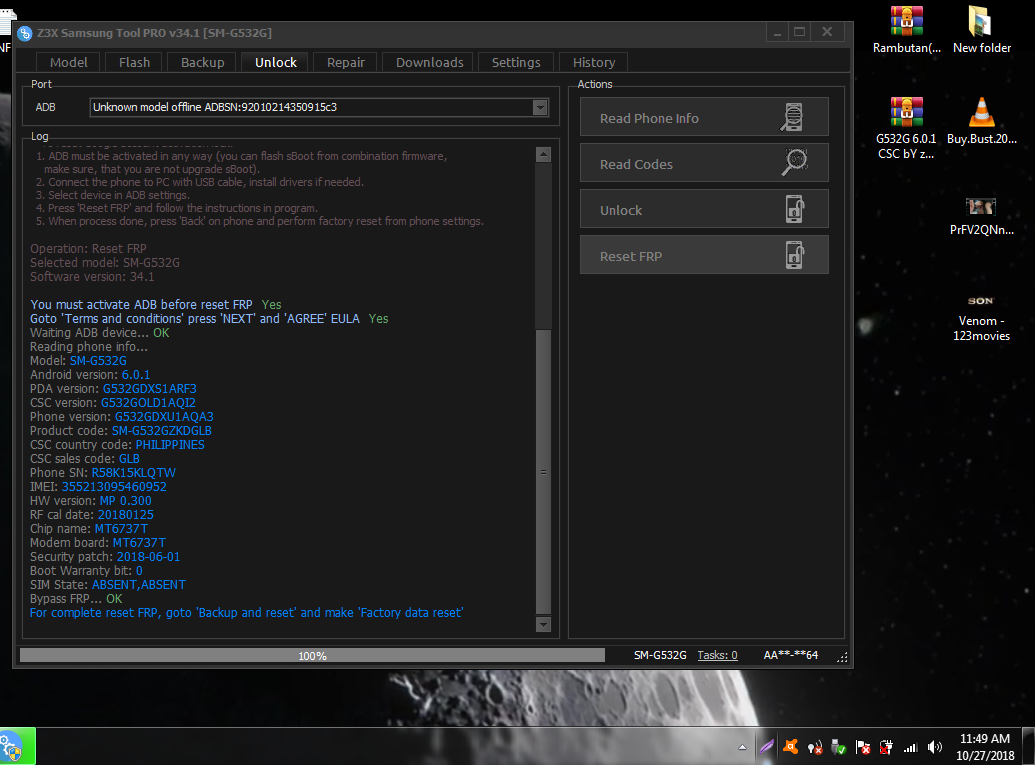Open the Venom - 123movies shortcut icon

[982, 317]
